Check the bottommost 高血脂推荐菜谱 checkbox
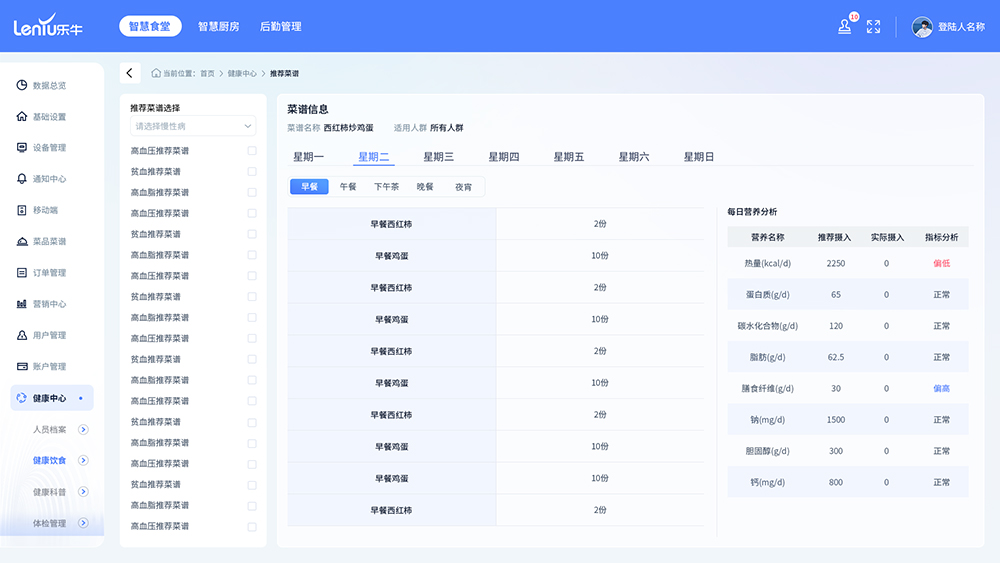 tap(252, 506)
